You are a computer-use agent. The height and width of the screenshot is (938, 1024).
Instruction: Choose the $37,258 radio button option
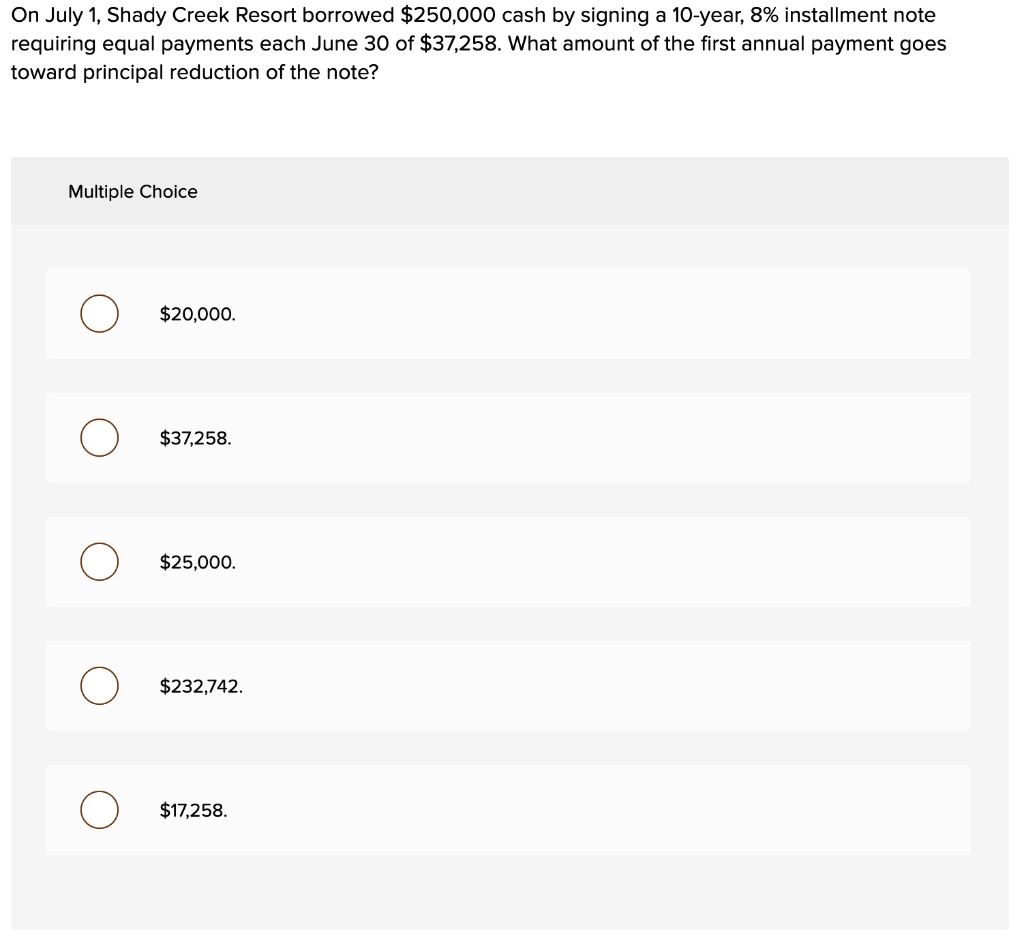(99, 438)
